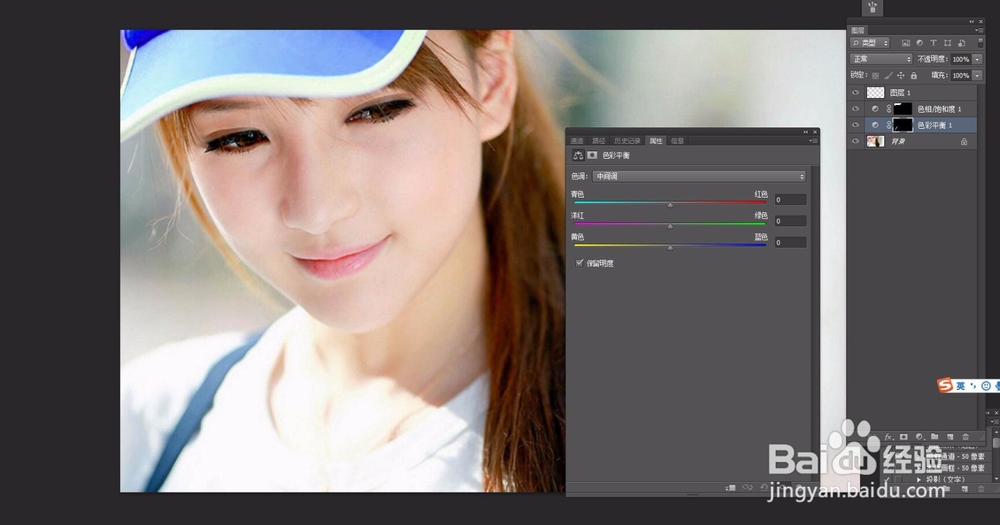Lock image pixels with brush icon

pyautogui.click(x=888, y=75)
